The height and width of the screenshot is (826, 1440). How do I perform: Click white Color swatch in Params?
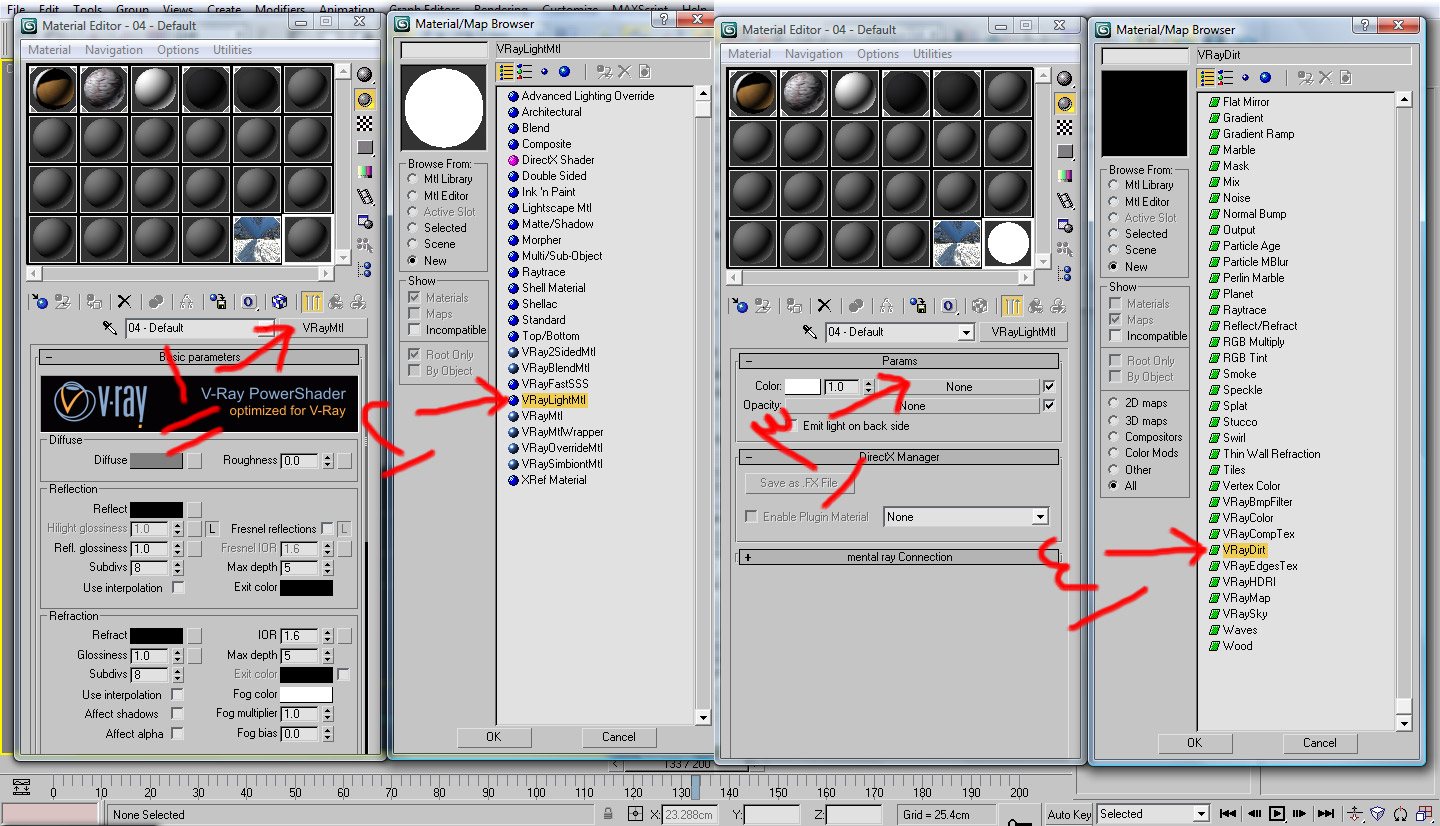[x=802, y=387]
